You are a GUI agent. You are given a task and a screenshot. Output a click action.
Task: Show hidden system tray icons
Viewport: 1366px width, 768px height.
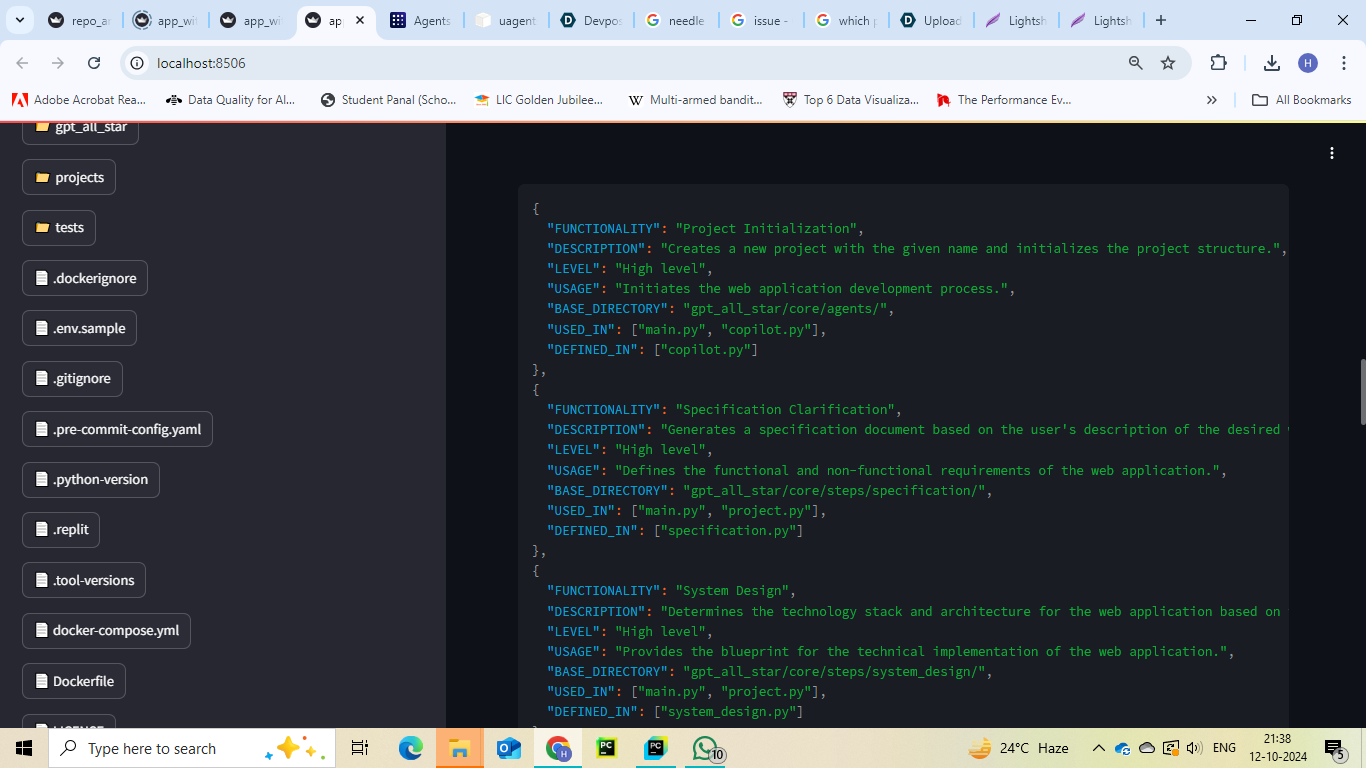(x=1098, y=748)
